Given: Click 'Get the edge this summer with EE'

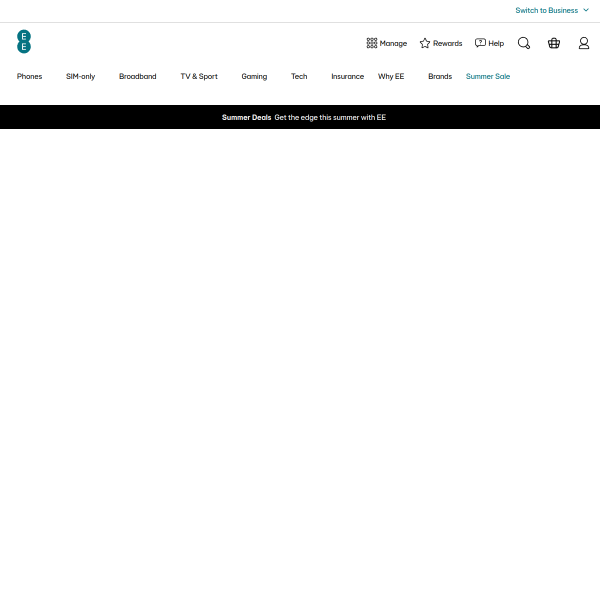Looking at the screenshot, I should [x=330, y=117].
